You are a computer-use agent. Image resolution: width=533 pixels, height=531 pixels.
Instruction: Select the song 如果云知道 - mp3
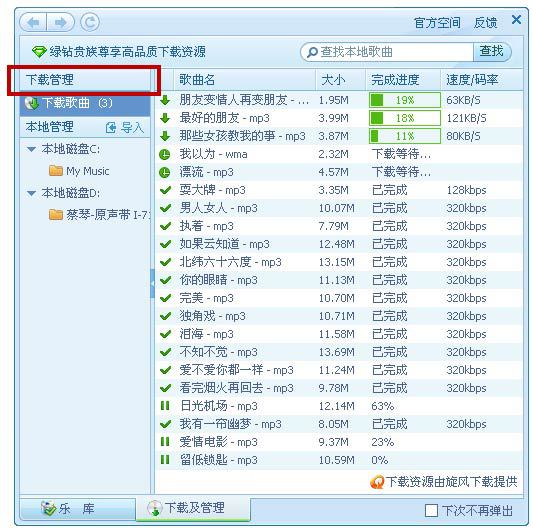tap(224, 244)
